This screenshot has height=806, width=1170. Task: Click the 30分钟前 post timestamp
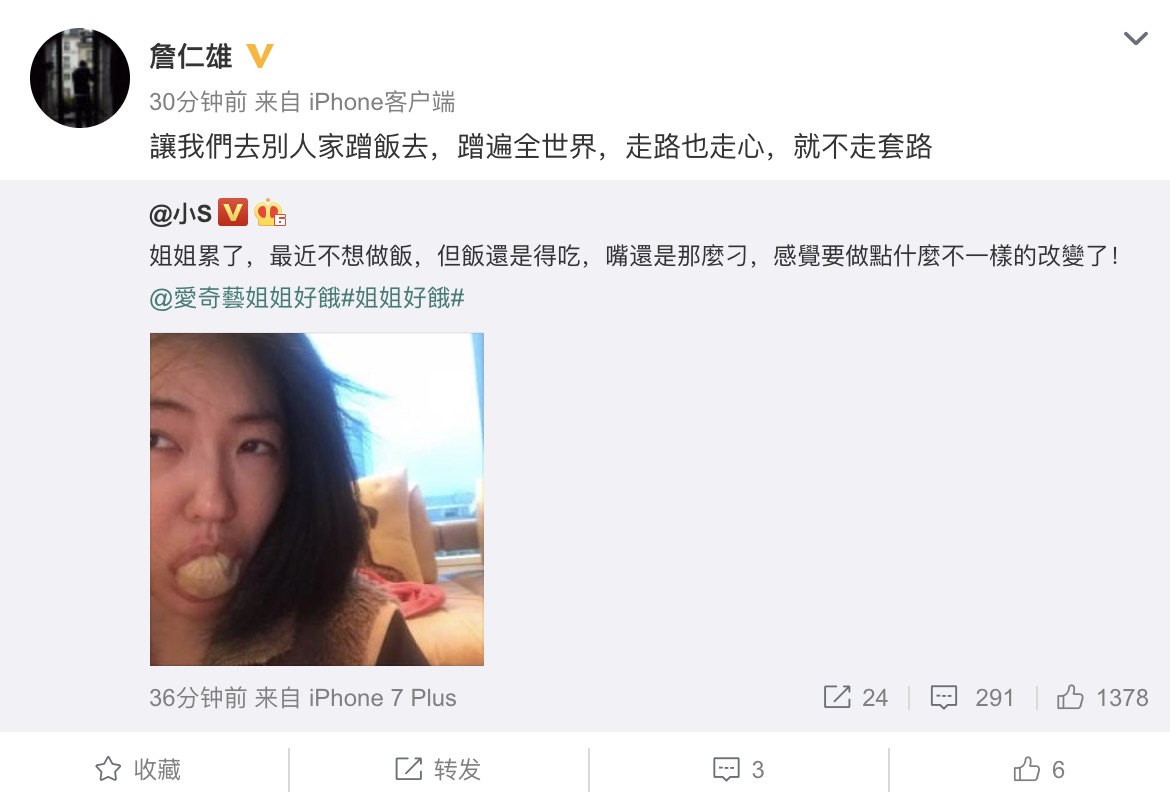(198, 102)
